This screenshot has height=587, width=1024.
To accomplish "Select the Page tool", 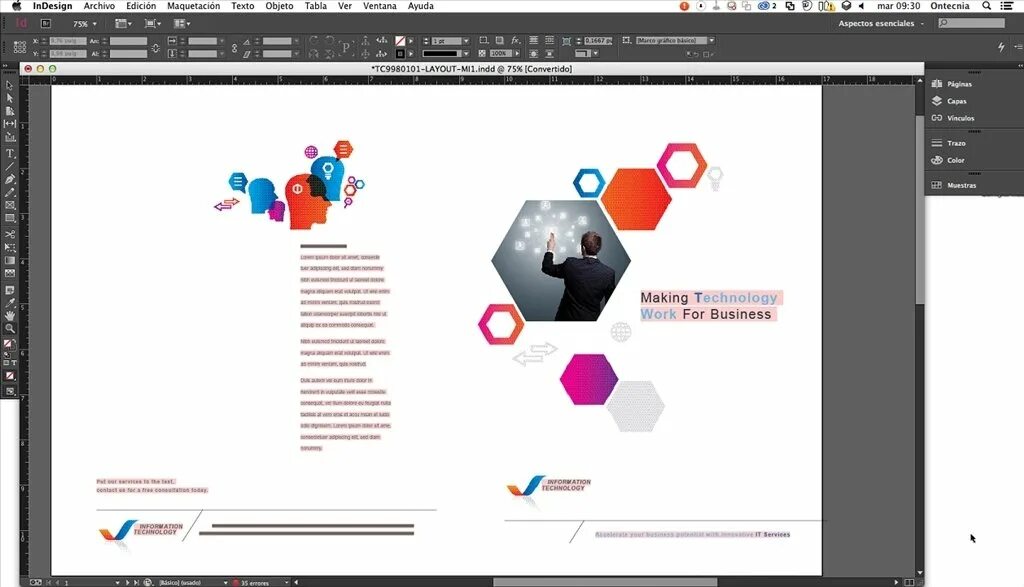I will pyautogui.click(x=9, y=111).
